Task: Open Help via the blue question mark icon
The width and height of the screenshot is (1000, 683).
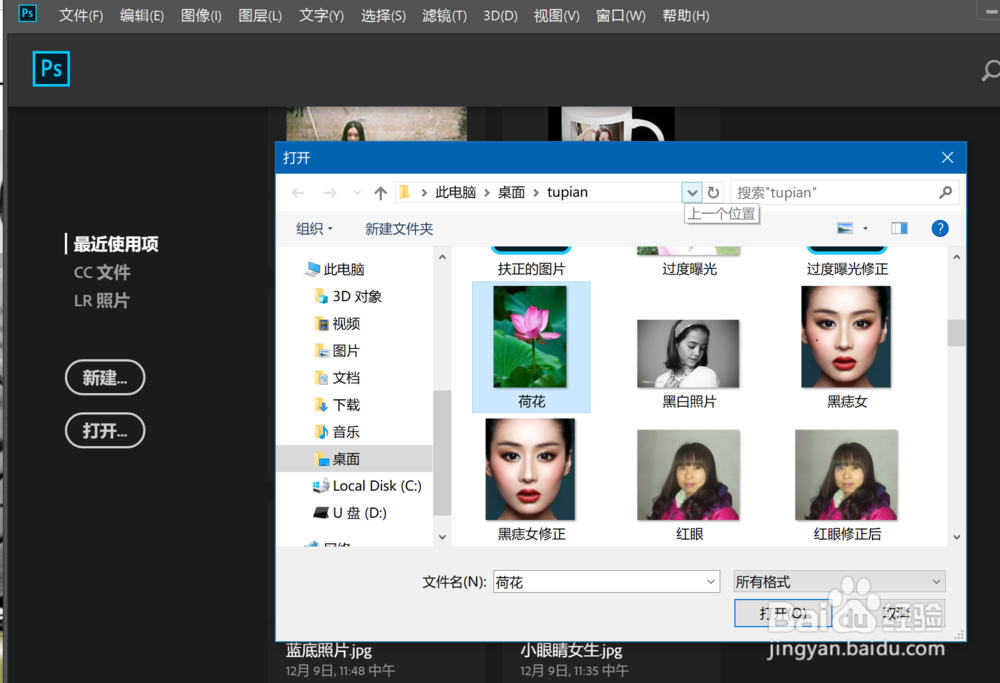Action: click(939, 228)
